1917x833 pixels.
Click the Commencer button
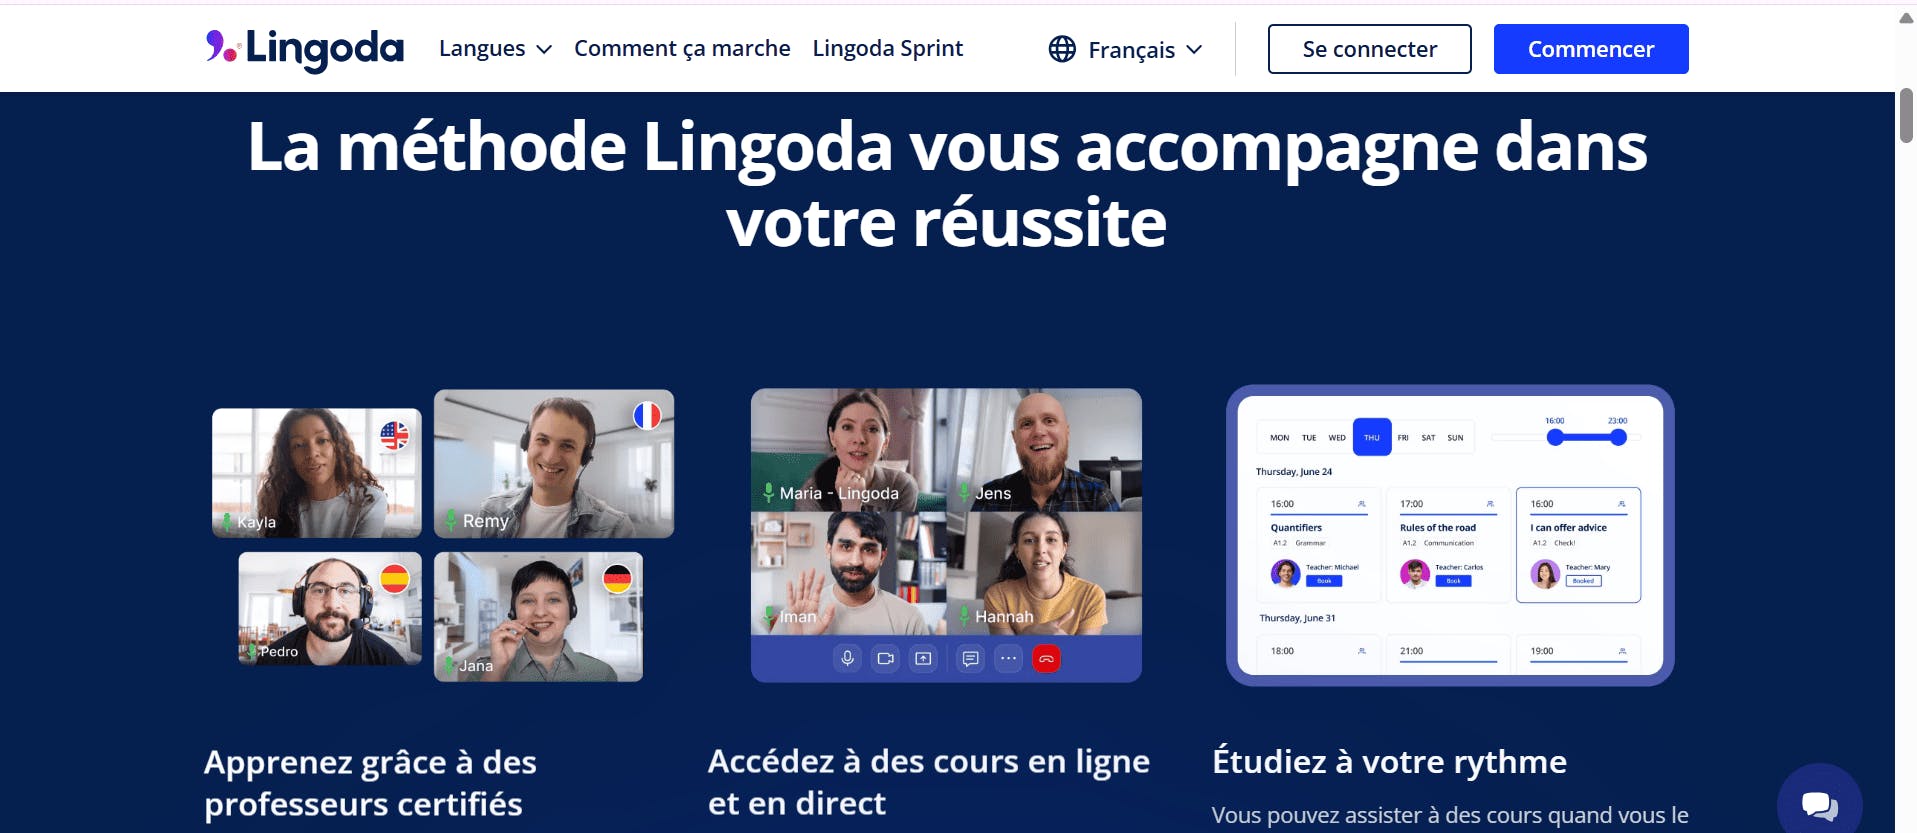click(1591, 49)
